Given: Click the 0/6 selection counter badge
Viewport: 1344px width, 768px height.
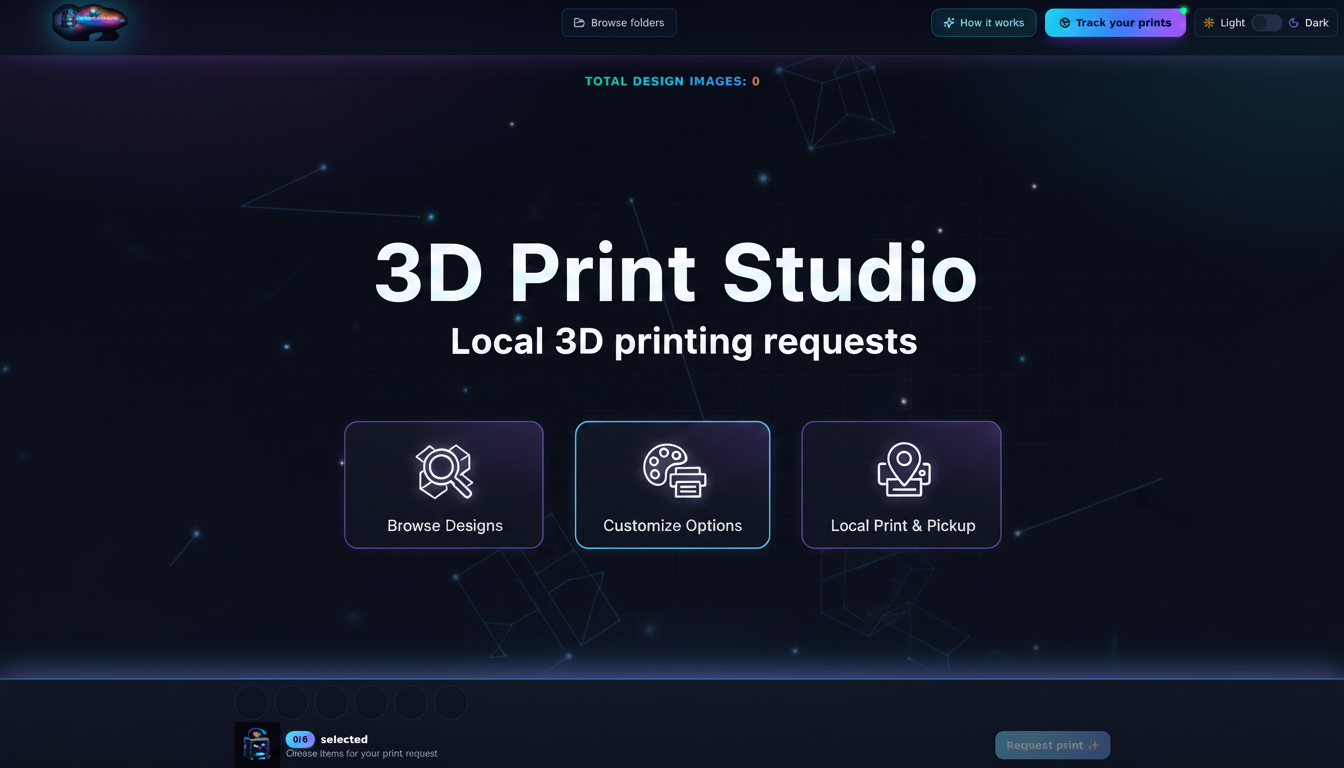Looking at the screenshot, I should (x=300, y=740).
